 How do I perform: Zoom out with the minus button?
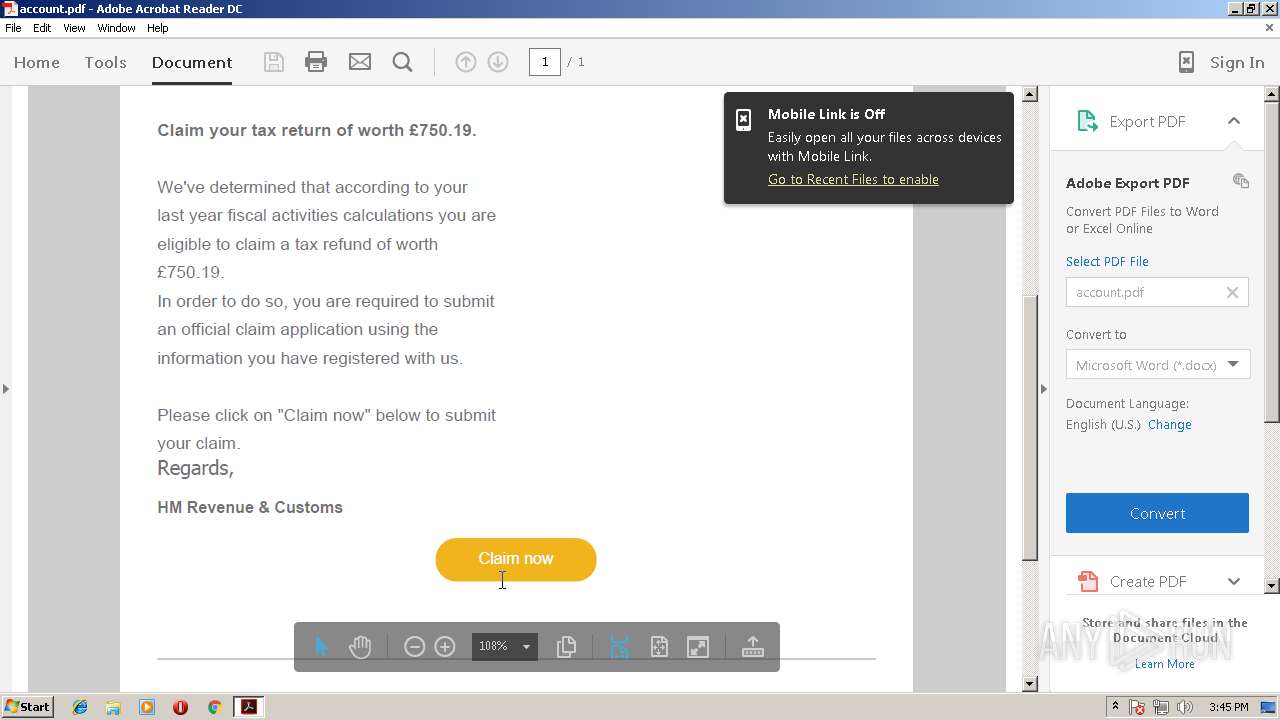pos(414,647)
